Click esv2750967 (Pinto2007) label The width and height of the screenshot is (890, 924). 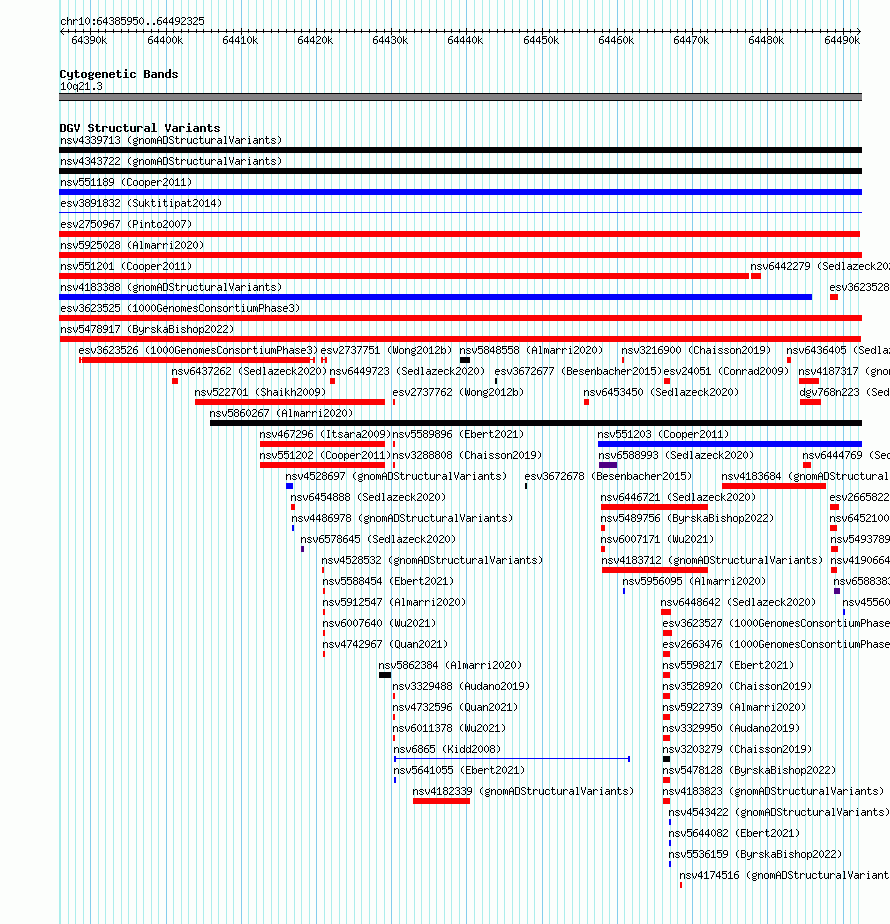[x=126, y=225]
